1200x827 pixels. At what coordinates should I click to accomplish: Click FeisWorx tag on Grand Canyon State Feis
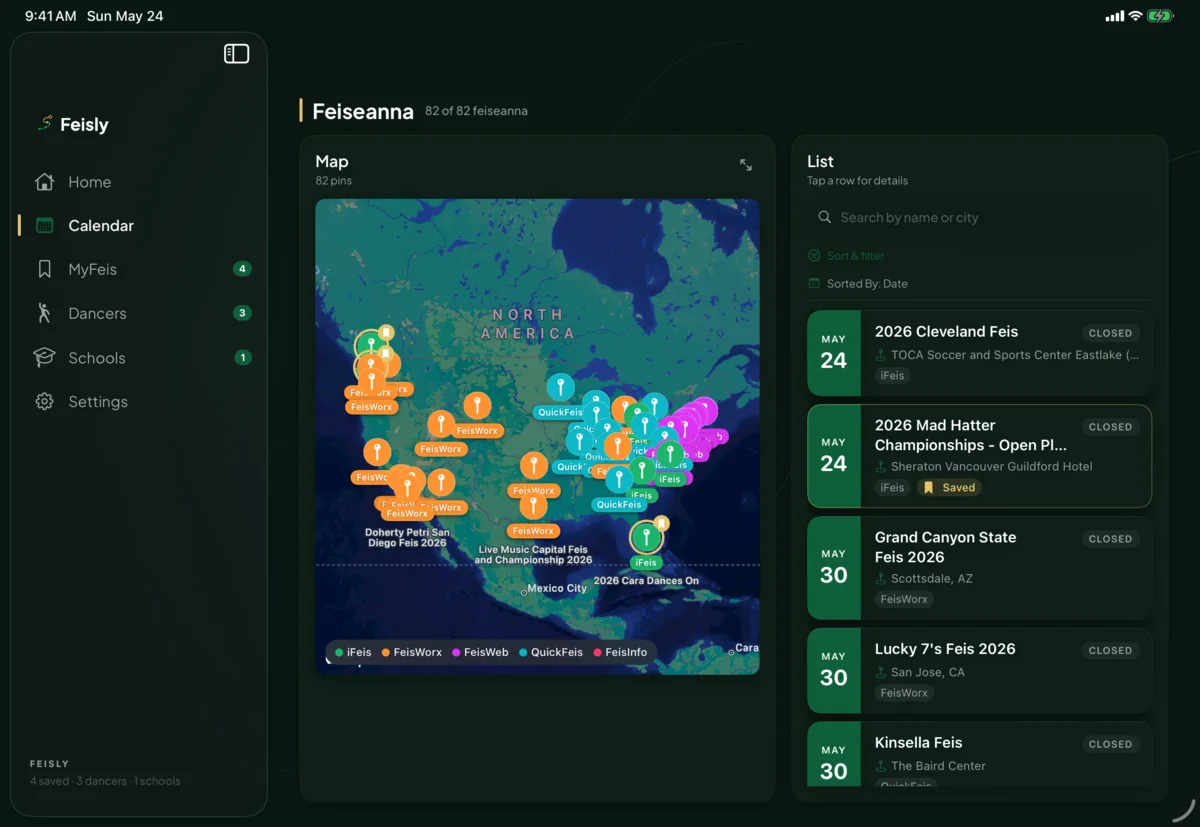point(904,599)
